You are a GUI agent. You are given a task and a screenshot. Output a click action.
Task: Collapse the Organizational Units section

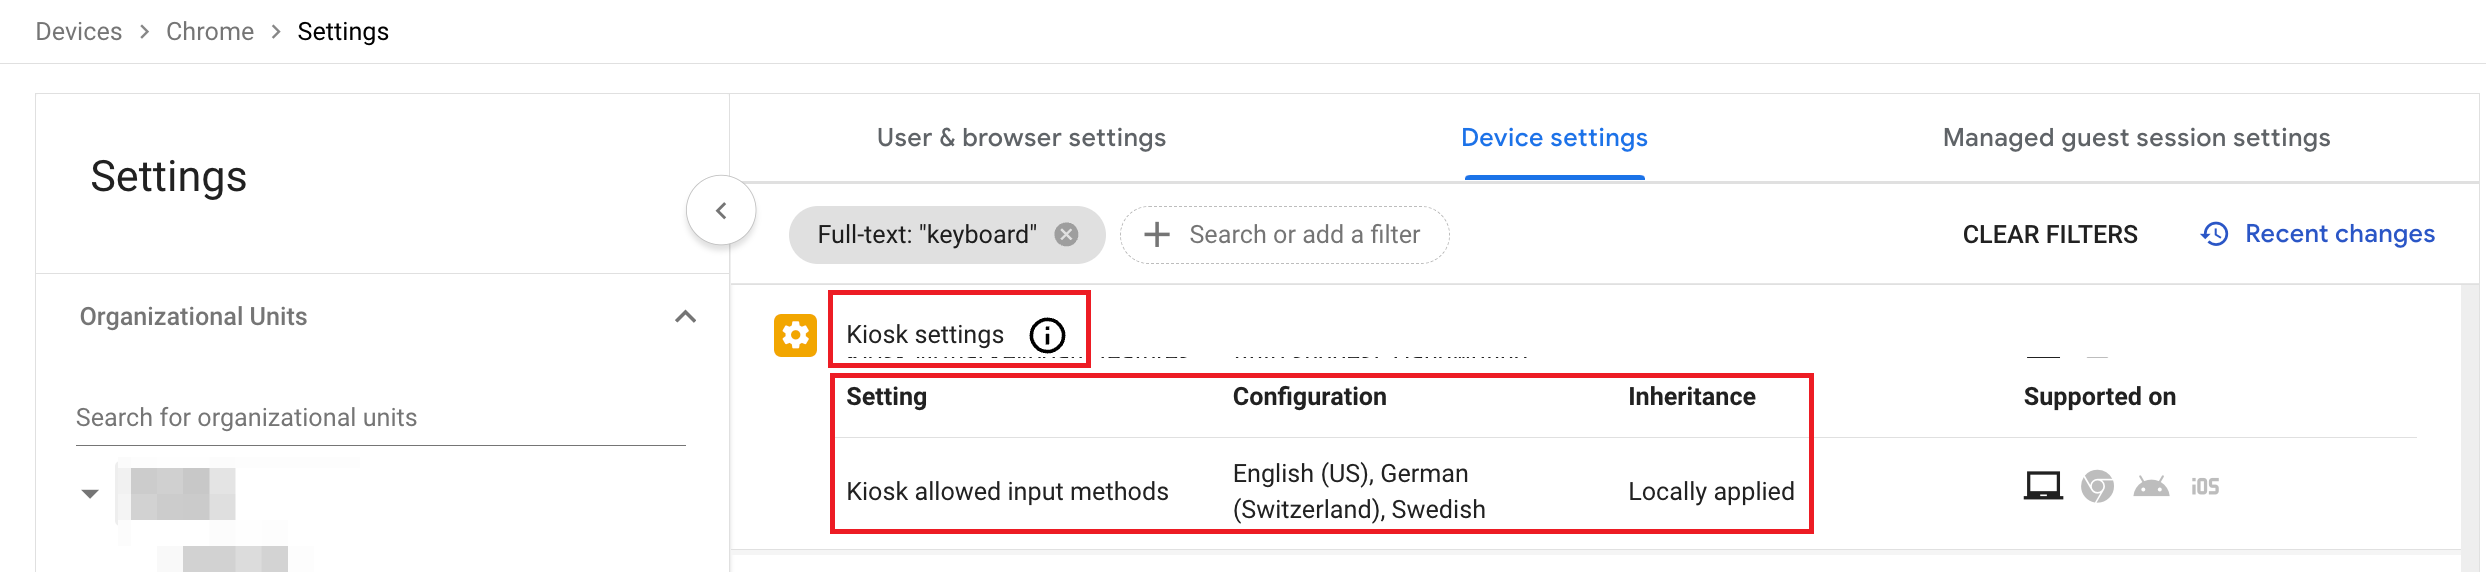685,317
